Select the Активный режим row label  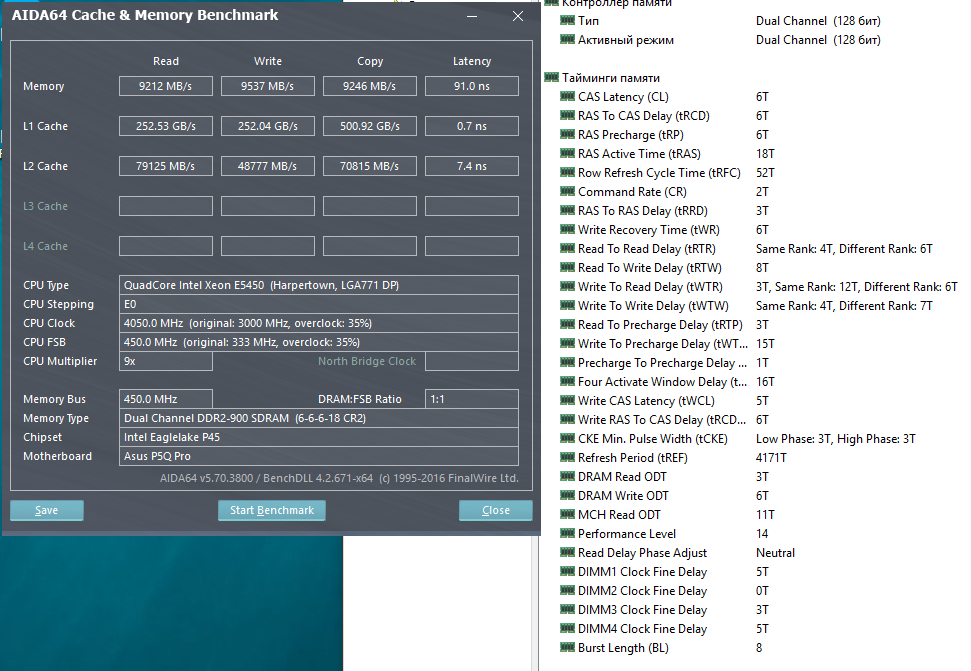(625, 40)
